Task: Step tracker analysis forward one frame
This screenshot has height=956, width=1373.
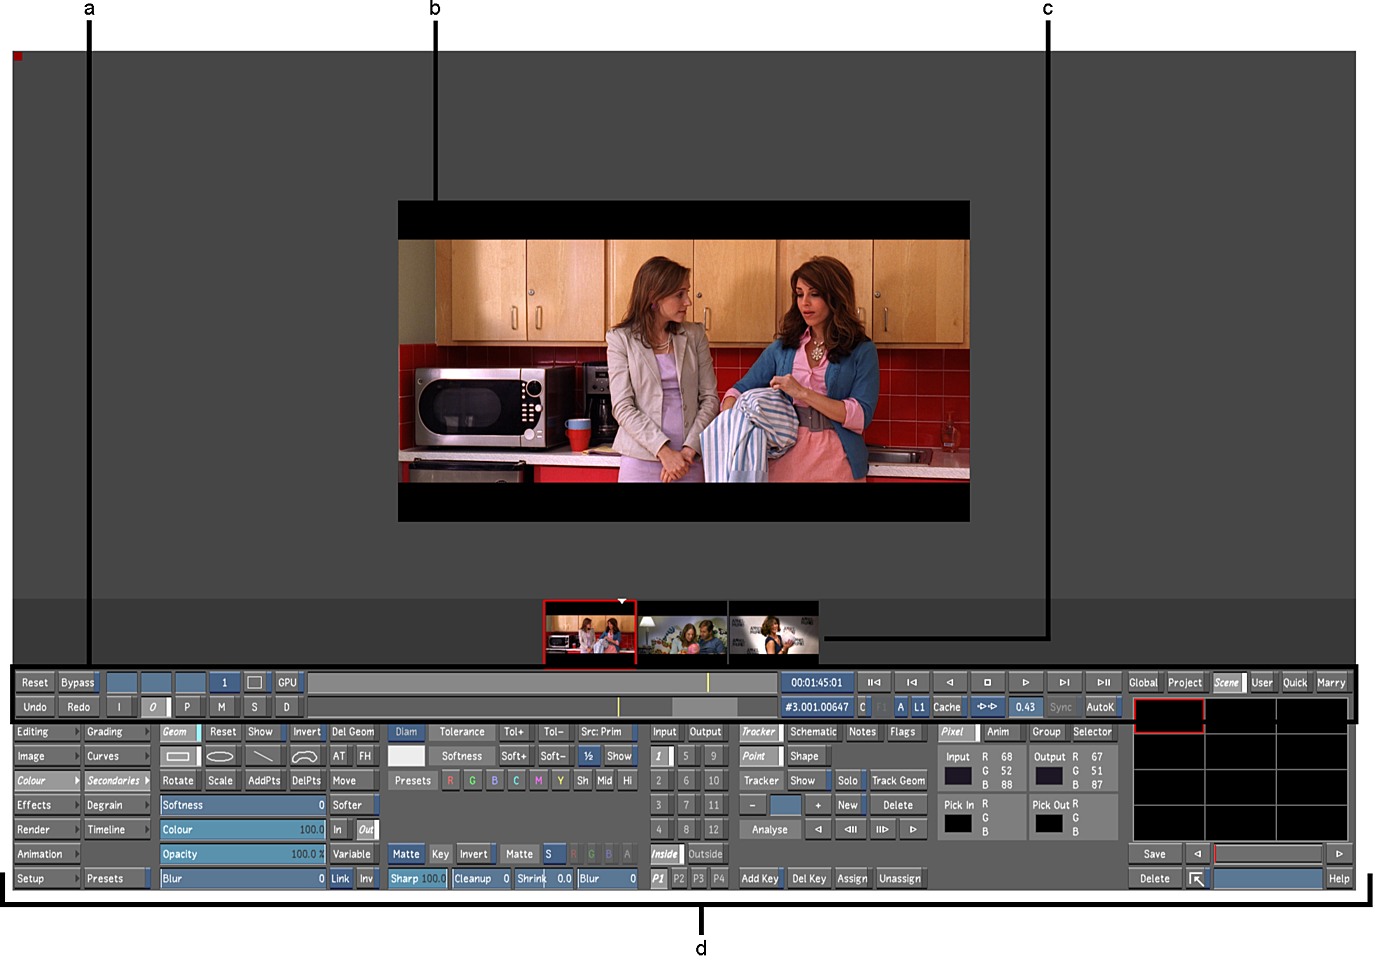Action: coord(882,830)
